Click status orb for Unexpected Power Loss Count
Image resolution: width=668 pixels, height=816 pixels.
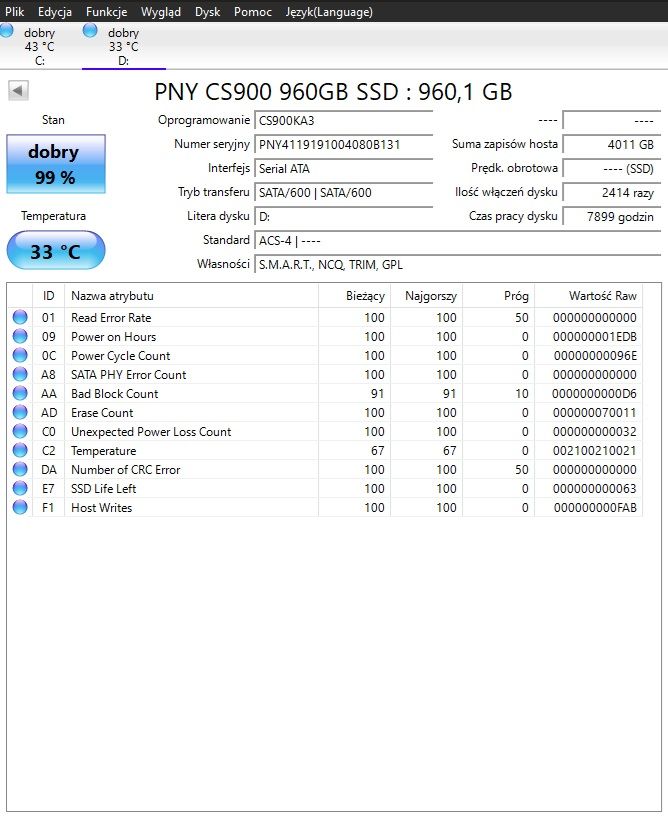(x=20, y=431)
